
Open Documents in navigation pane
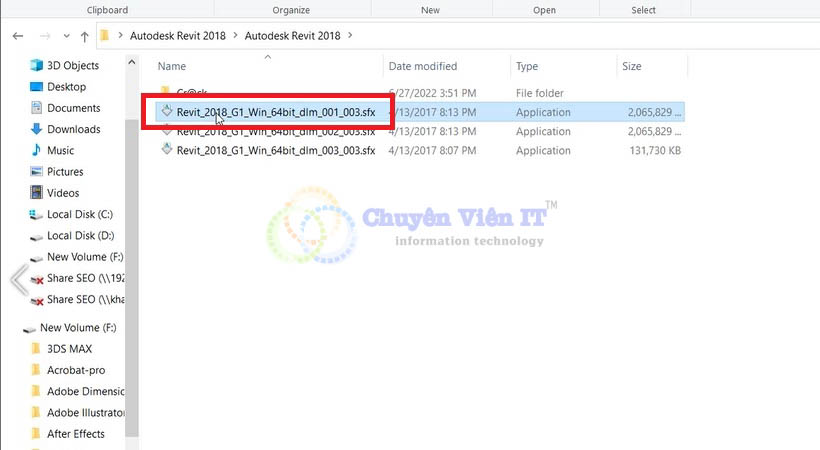tap(74, 108)
